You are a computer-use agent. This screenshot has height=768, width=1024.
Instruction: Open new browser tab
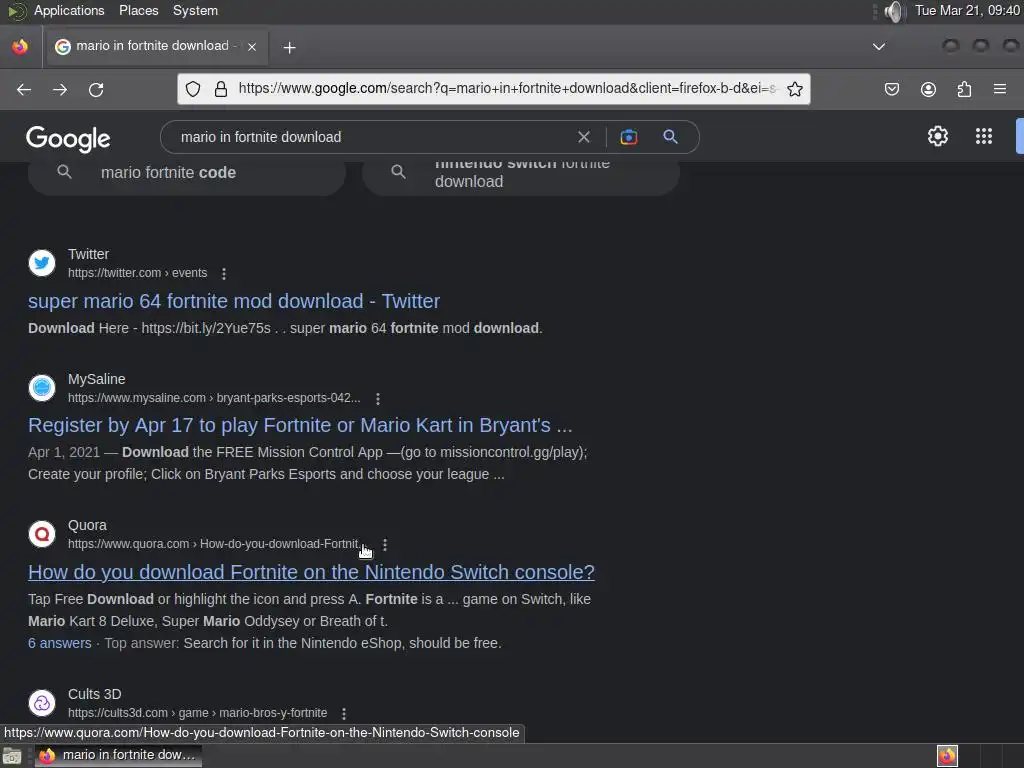[289, 48]
